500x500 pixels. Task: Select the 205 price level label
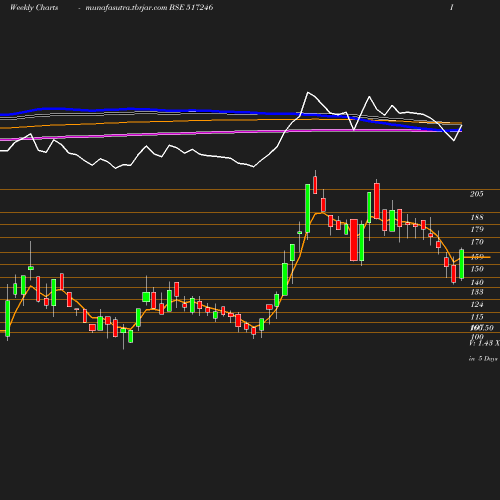tap(476, 194)
